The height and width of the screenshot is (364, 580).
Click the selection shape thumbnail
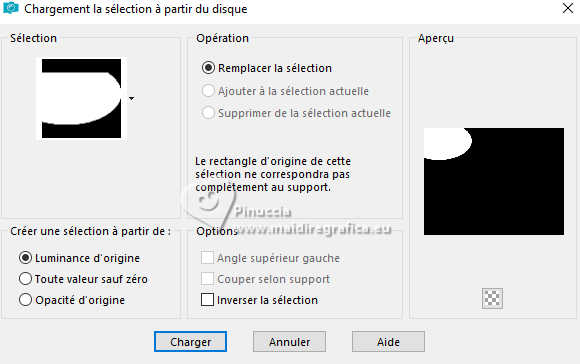(x=81, y=98)
